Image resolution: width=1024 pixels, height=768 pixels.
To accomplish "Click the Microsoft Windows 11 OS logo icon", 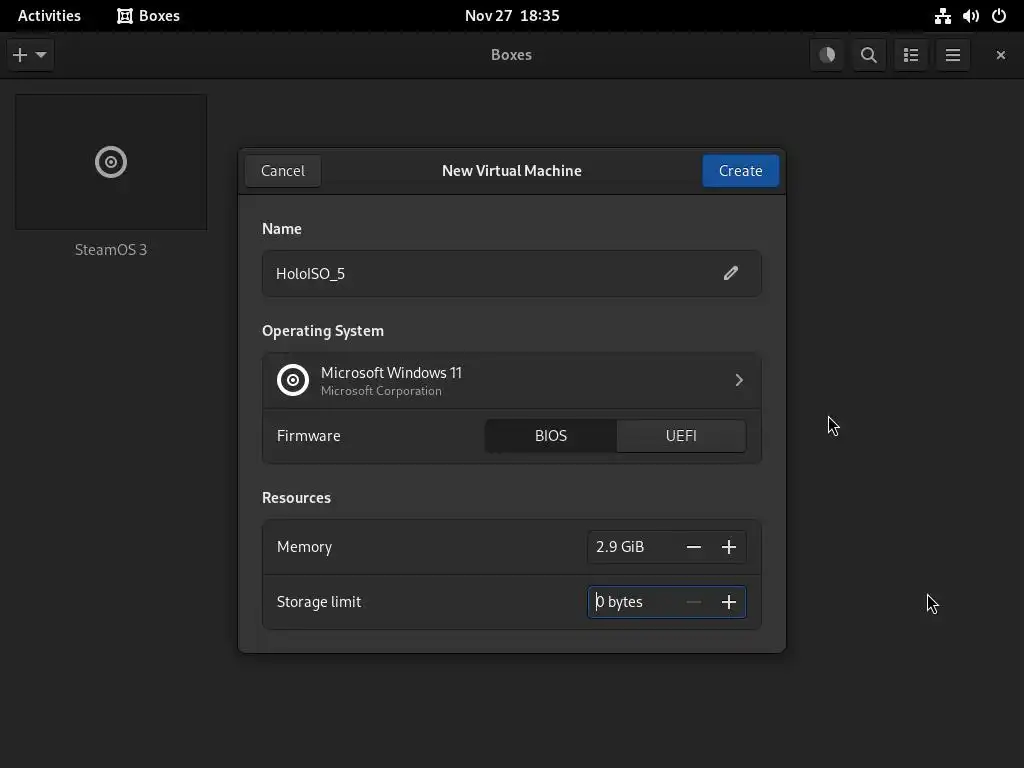I will pos(293,380).
